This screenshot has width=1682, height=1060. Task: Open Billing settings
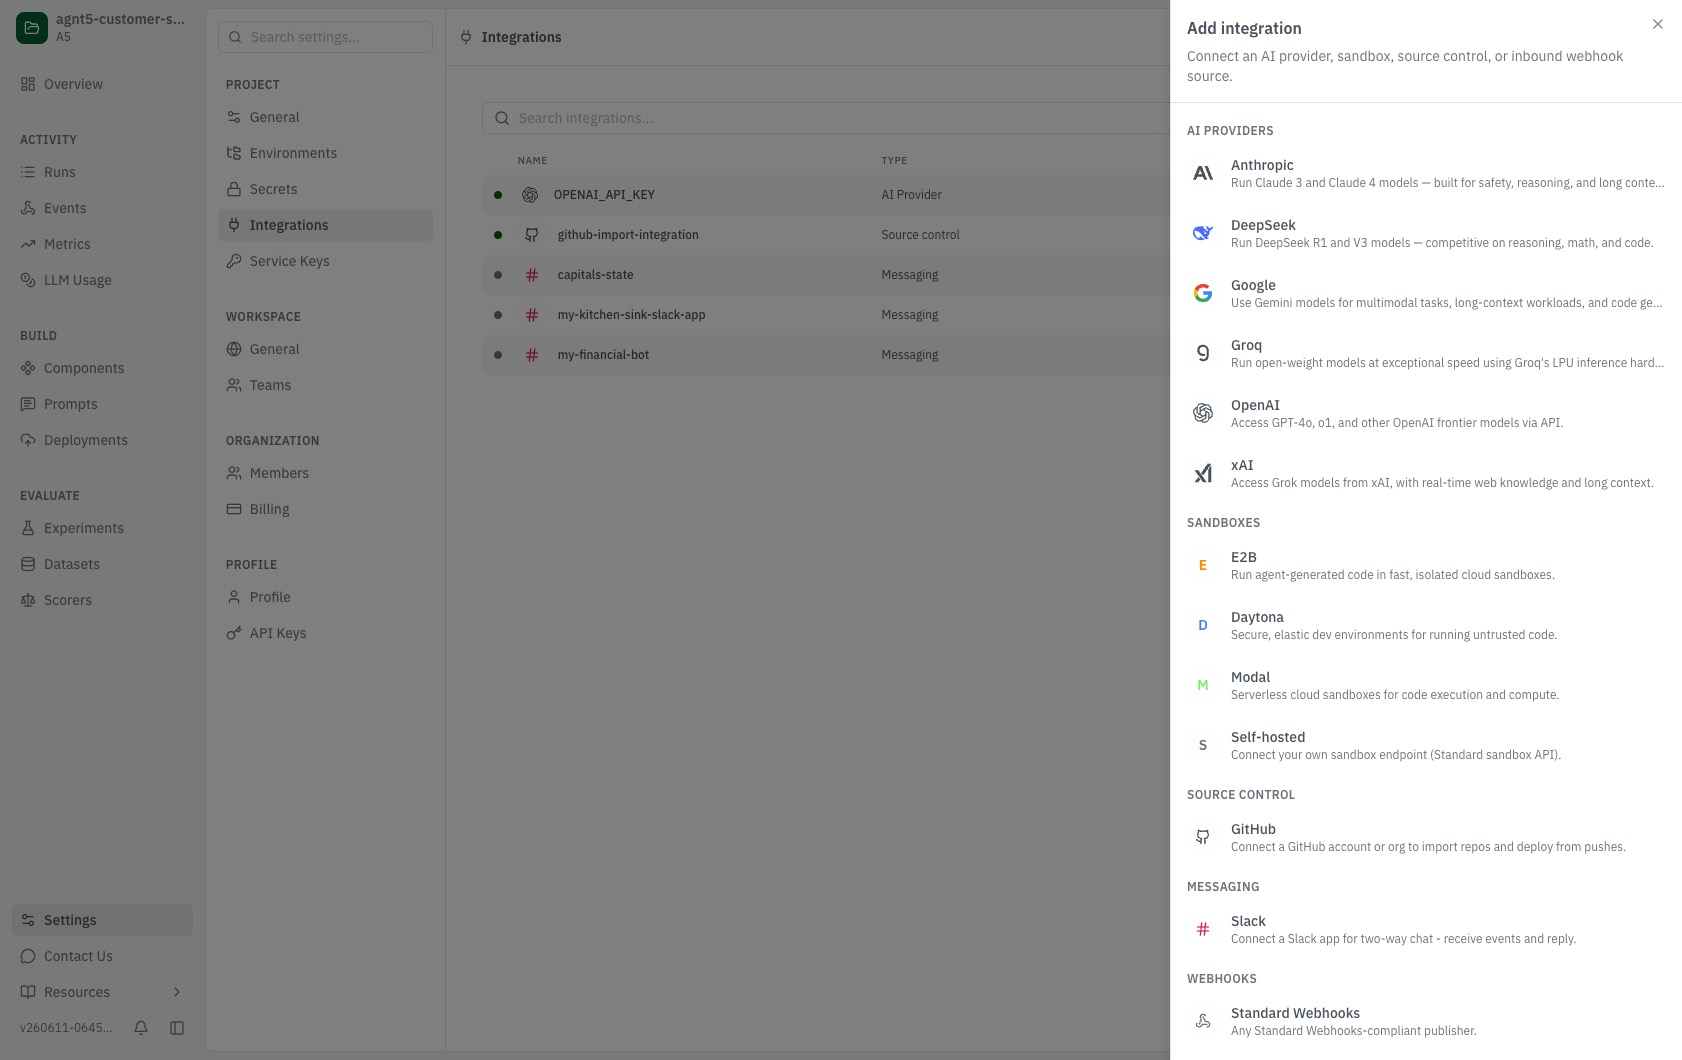[x=325, y=509]
